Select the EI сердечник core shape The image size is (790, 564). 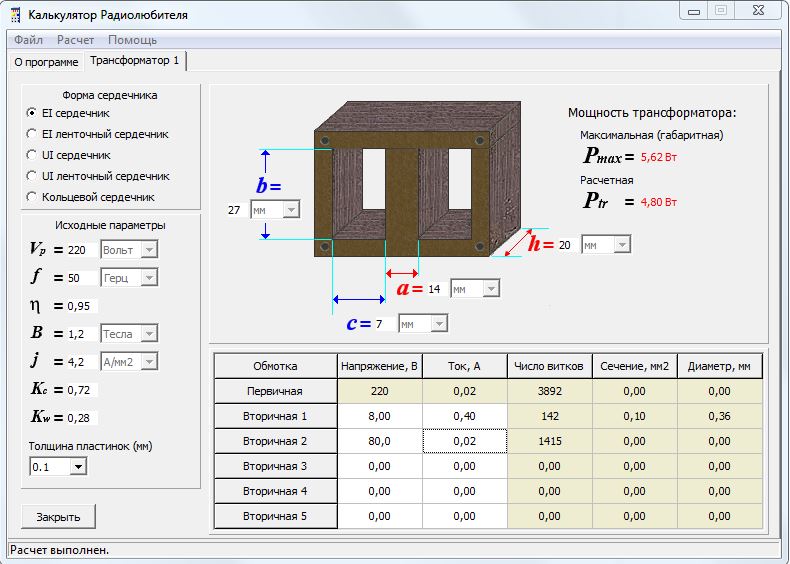32,114
